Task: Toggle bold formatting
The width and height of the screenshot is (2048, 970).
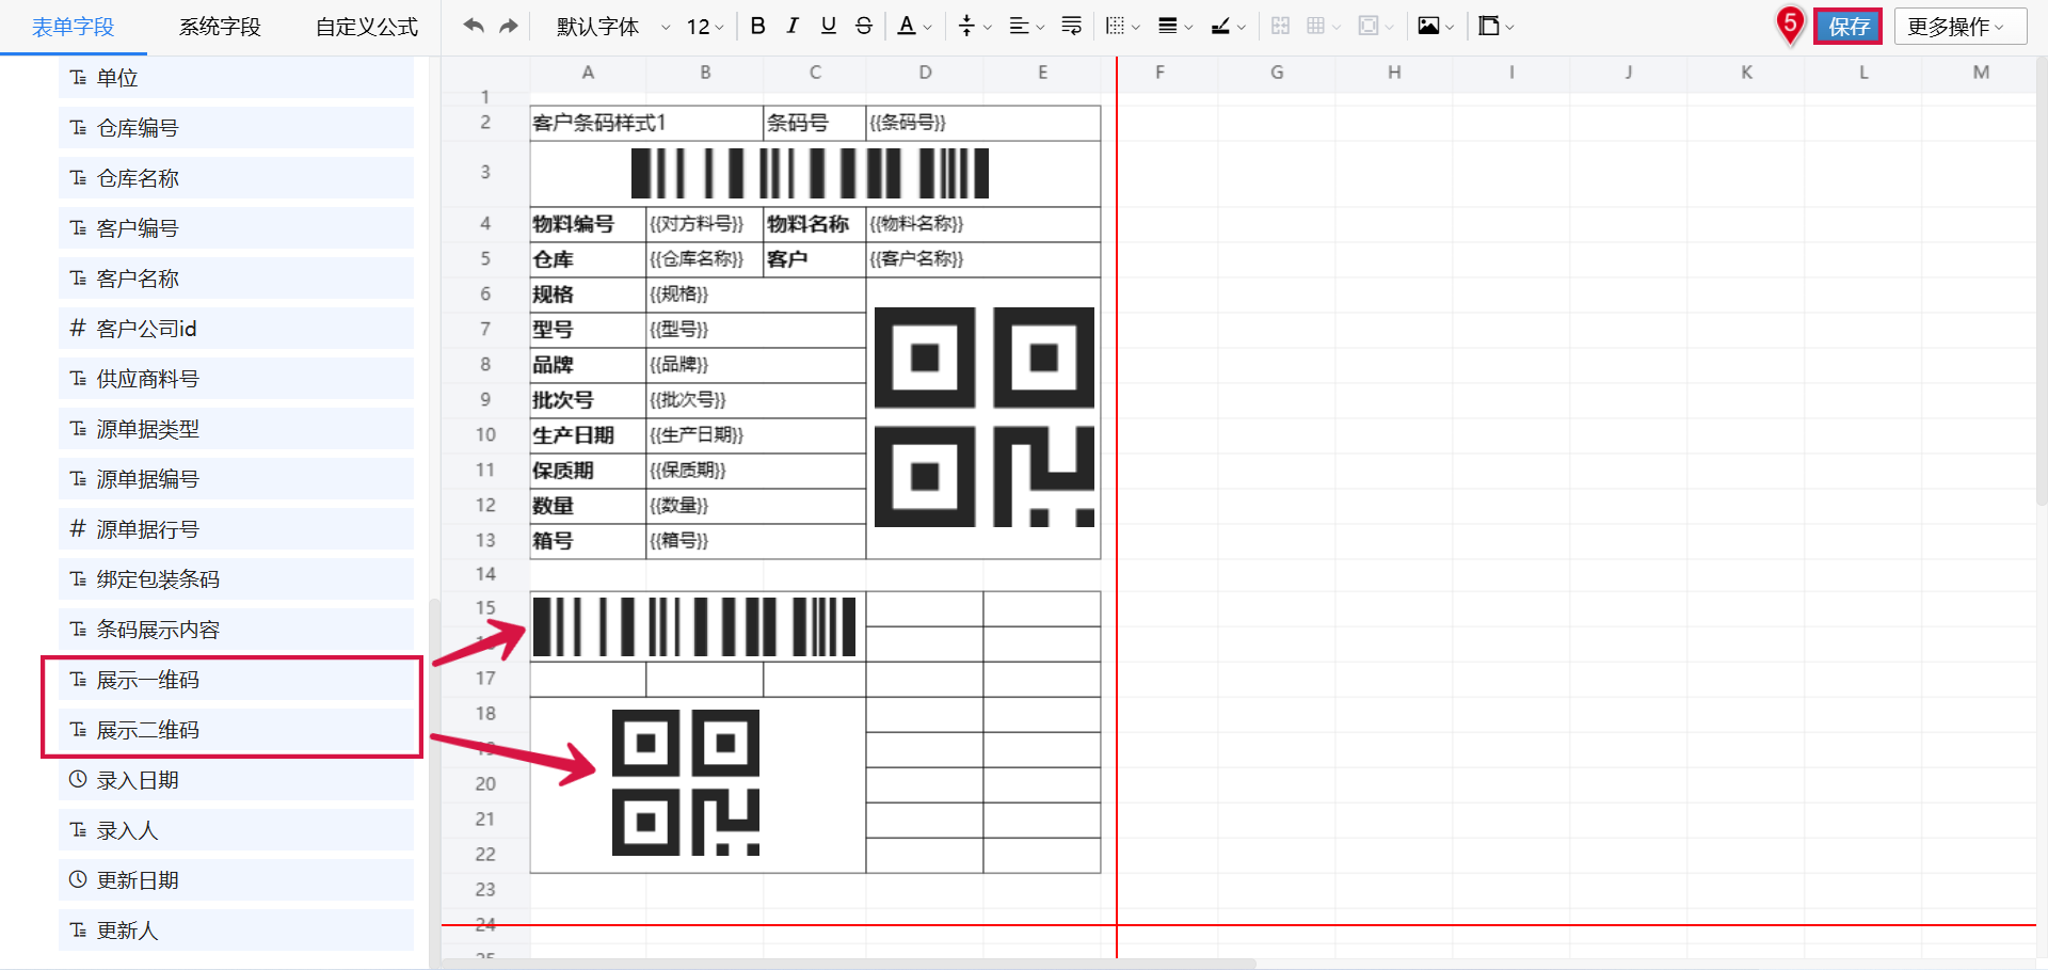Action: click(758, 26)
